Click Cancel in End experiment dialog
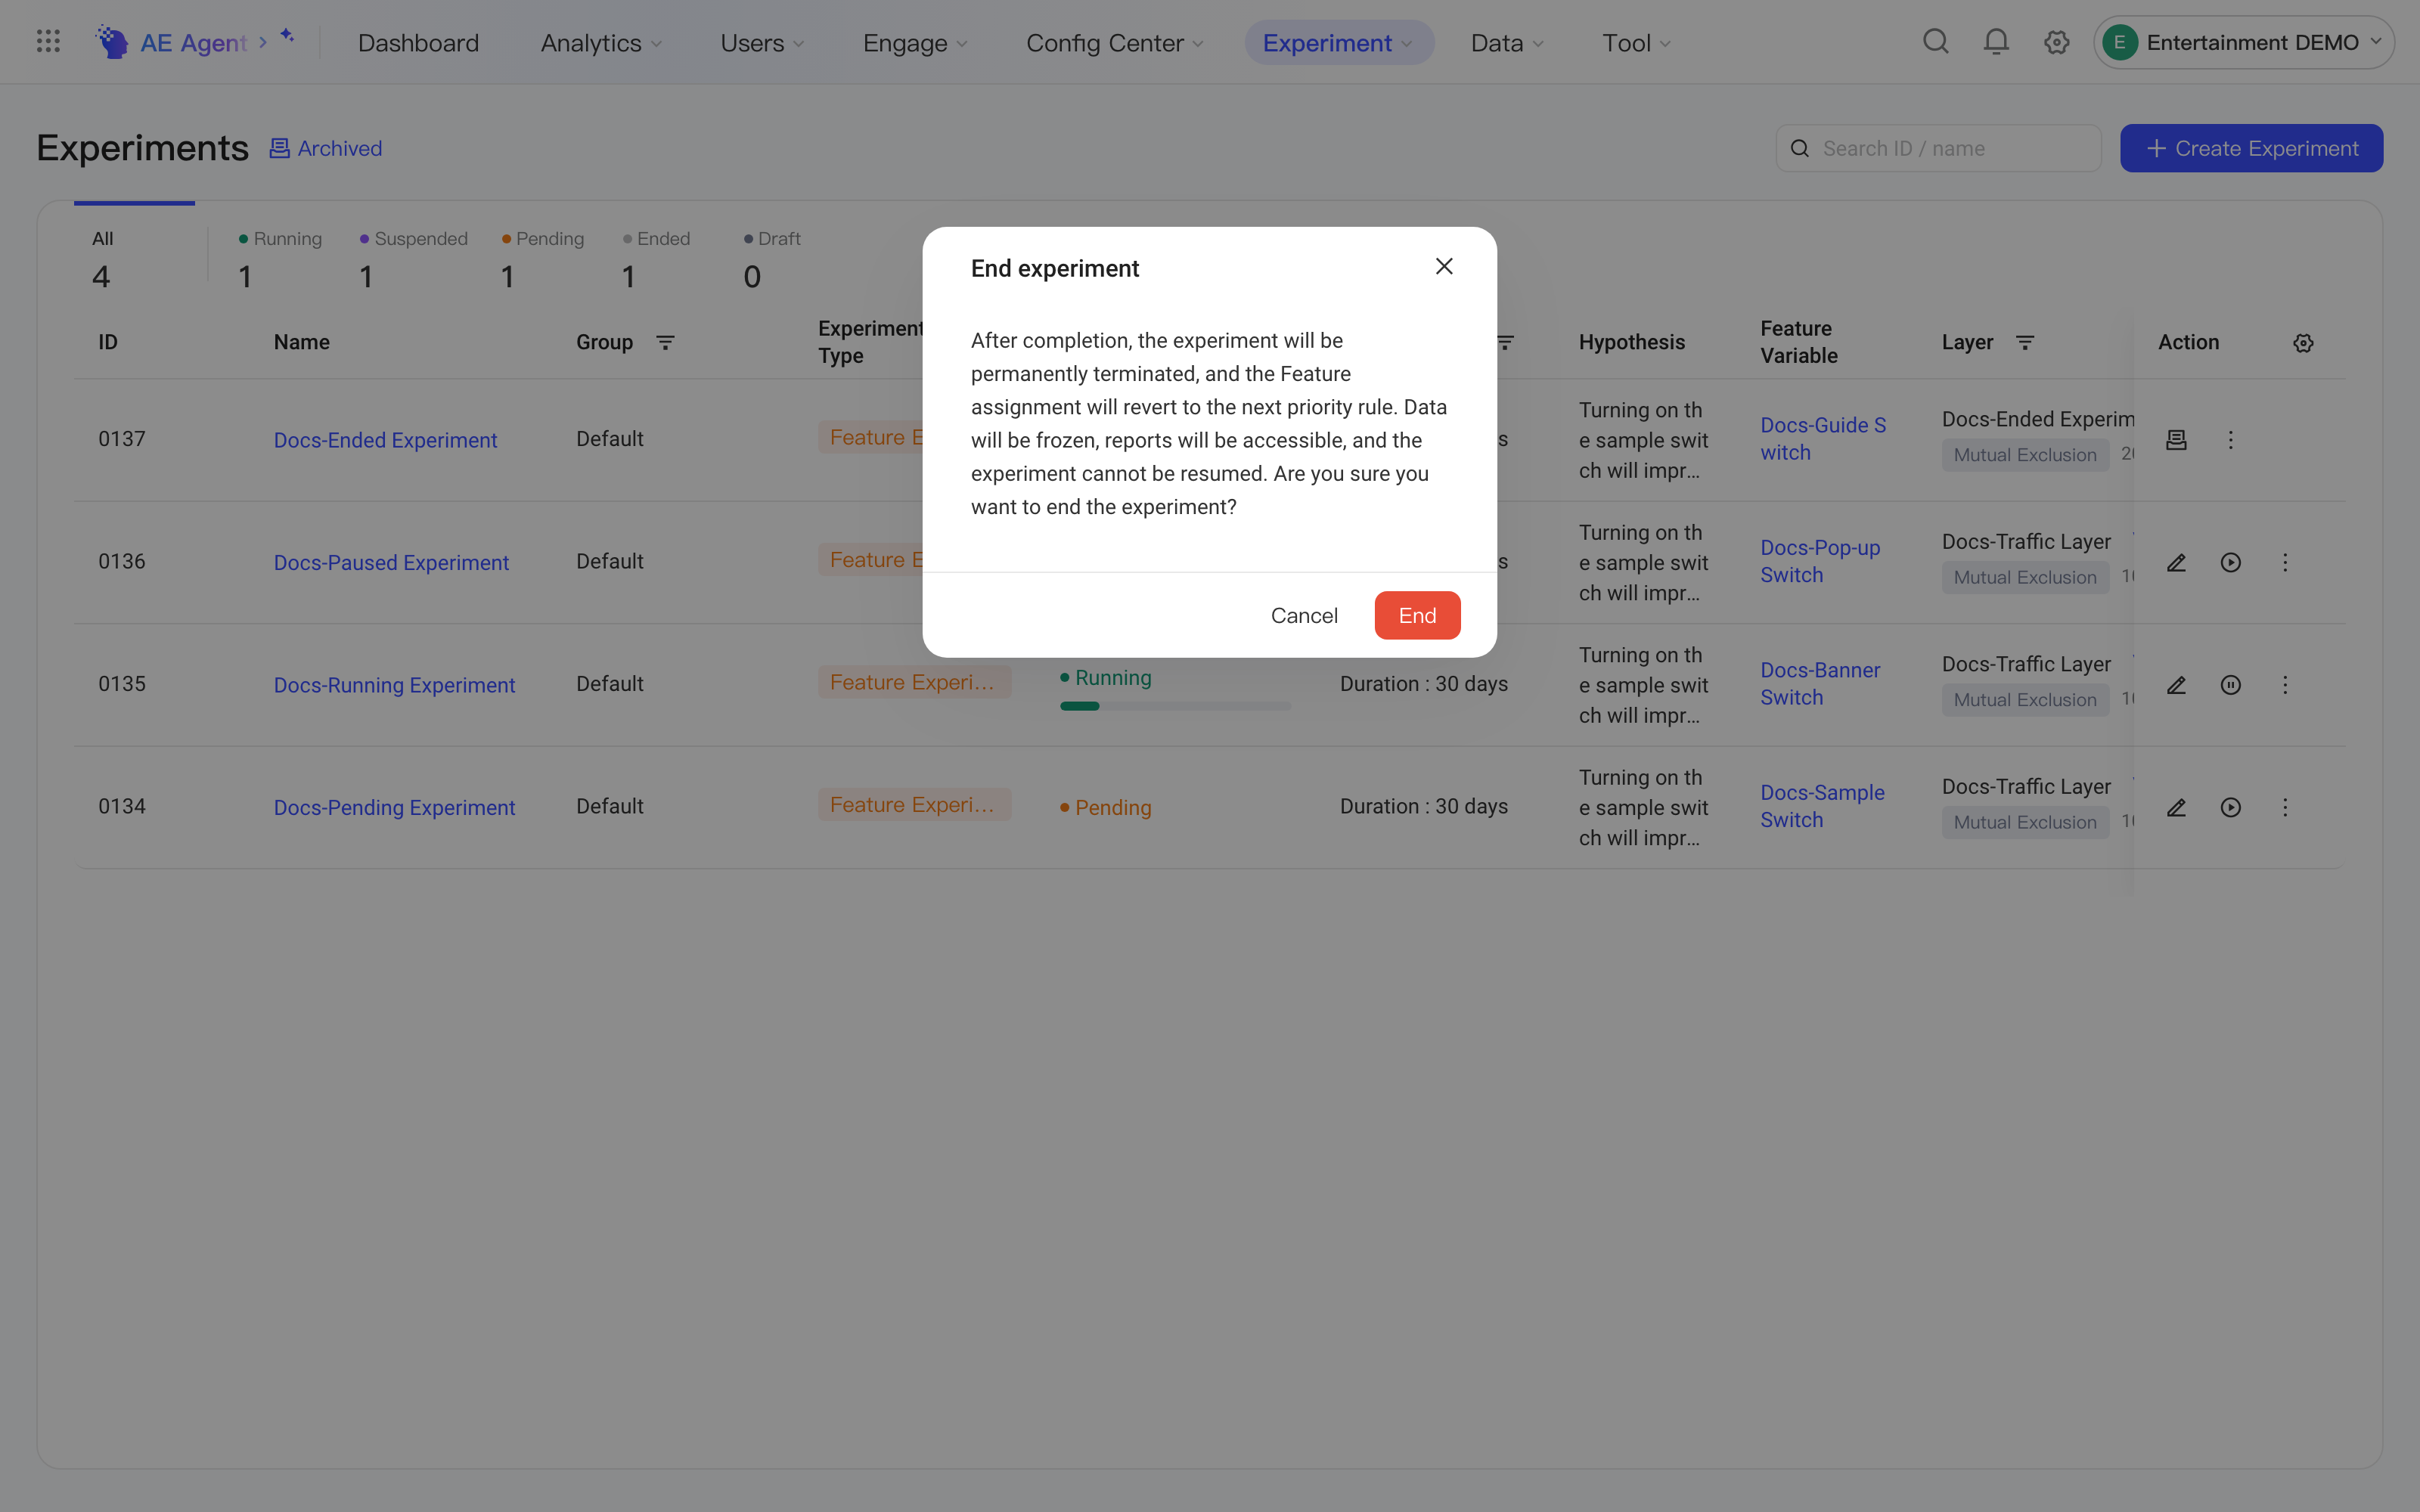2420x1512 pixels. pos(1304,615)
